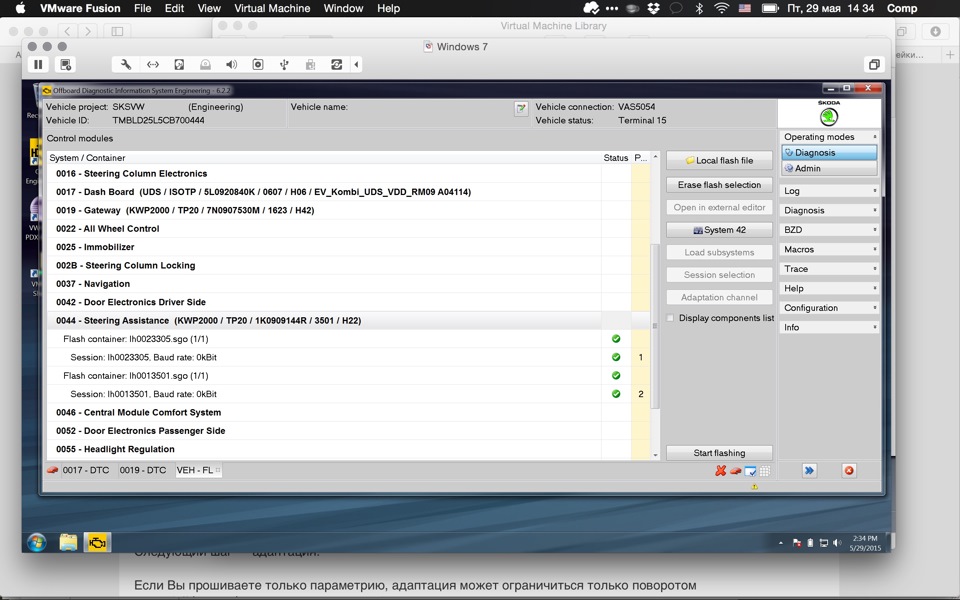Toggle Display components list checkbox
960x600 pixels.
[670, 318]
